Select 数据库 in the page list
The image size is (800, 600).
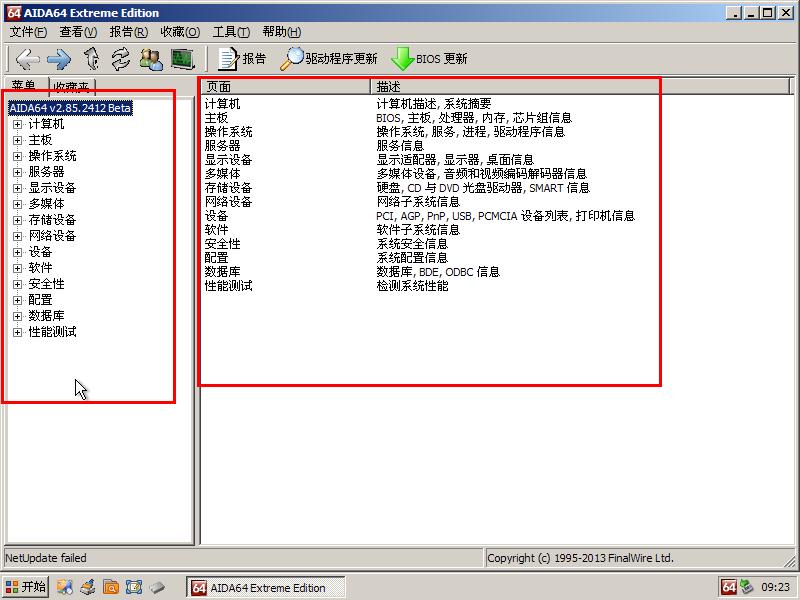pos(222,272)
